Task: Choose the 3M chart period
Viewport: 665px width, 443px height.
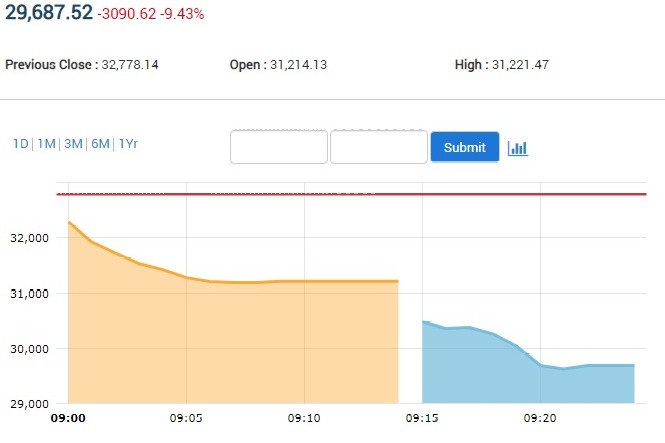Action: point(73,144)
